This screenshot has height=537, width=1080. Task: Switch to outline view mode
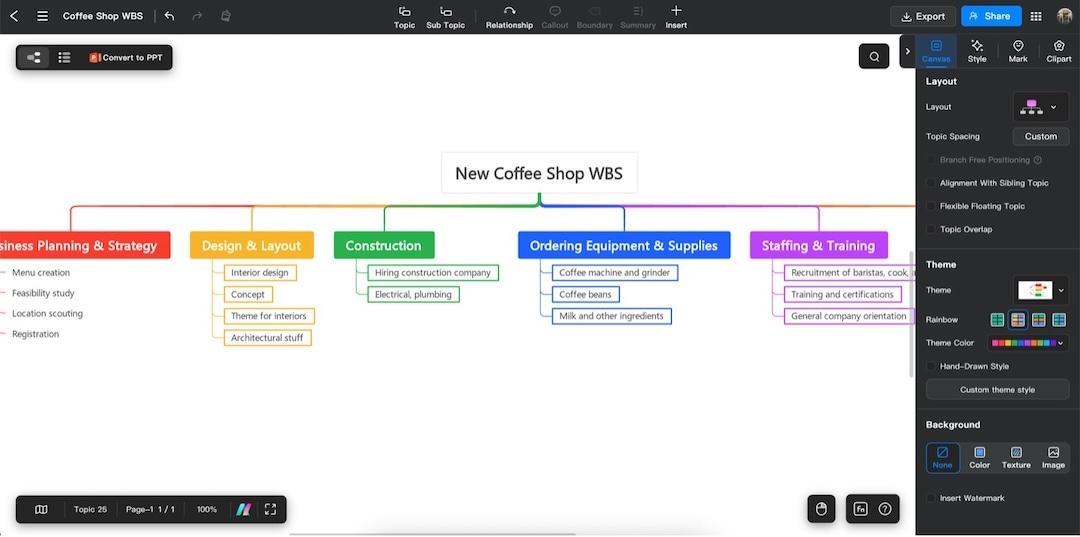(64, 58)
